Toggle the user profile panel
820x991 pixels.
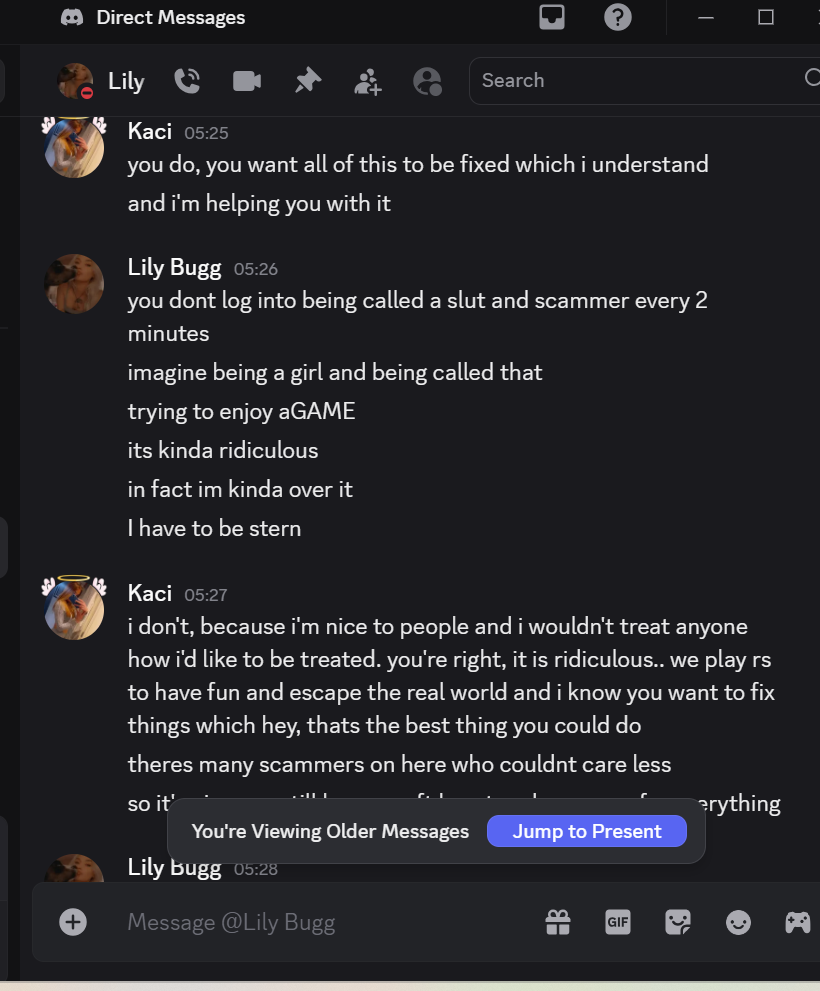click(x=427, y=81)
